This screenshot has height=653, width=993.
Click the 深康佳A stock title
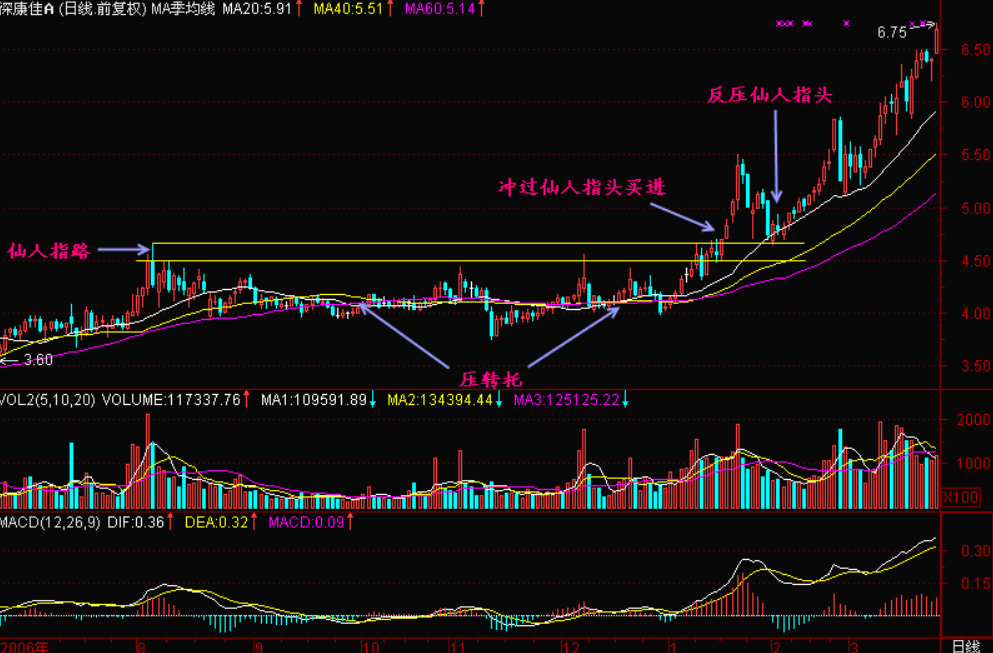point(28,8)
